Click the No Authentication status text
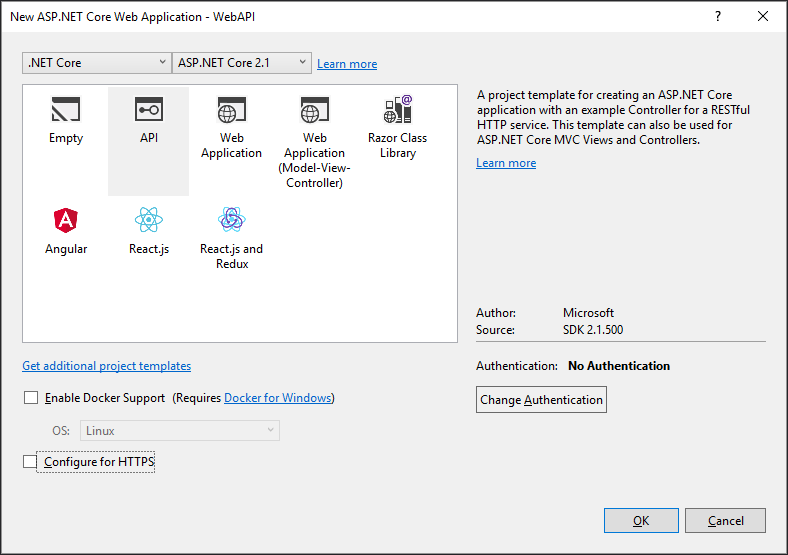This screenshot has width=788, height=555. 619,366
